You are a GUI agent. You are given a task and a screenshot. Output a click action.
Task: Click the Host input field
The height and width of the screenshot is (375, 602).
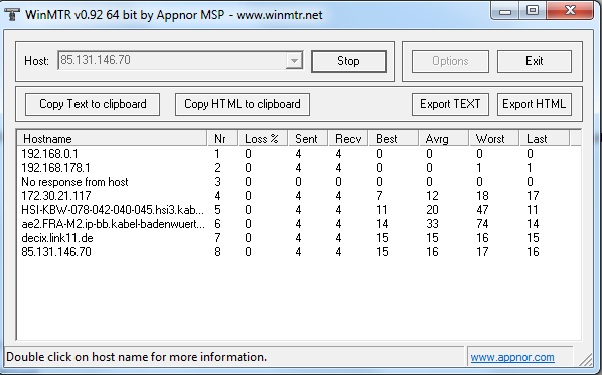[x=172, y=61]
